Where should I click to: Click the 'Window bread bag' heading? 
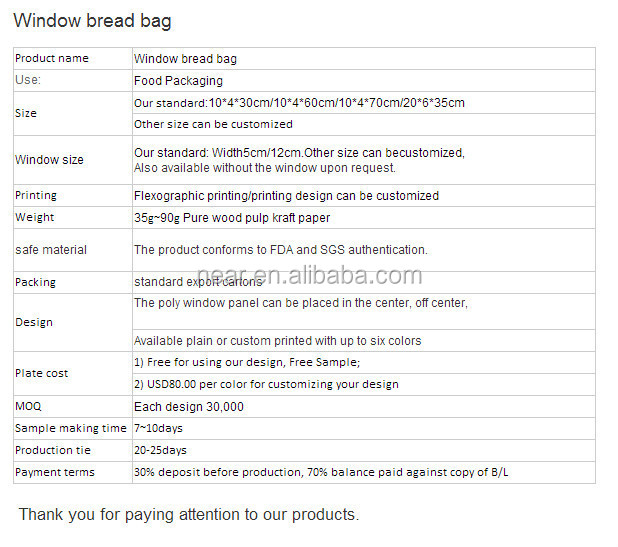click(92, 20)
